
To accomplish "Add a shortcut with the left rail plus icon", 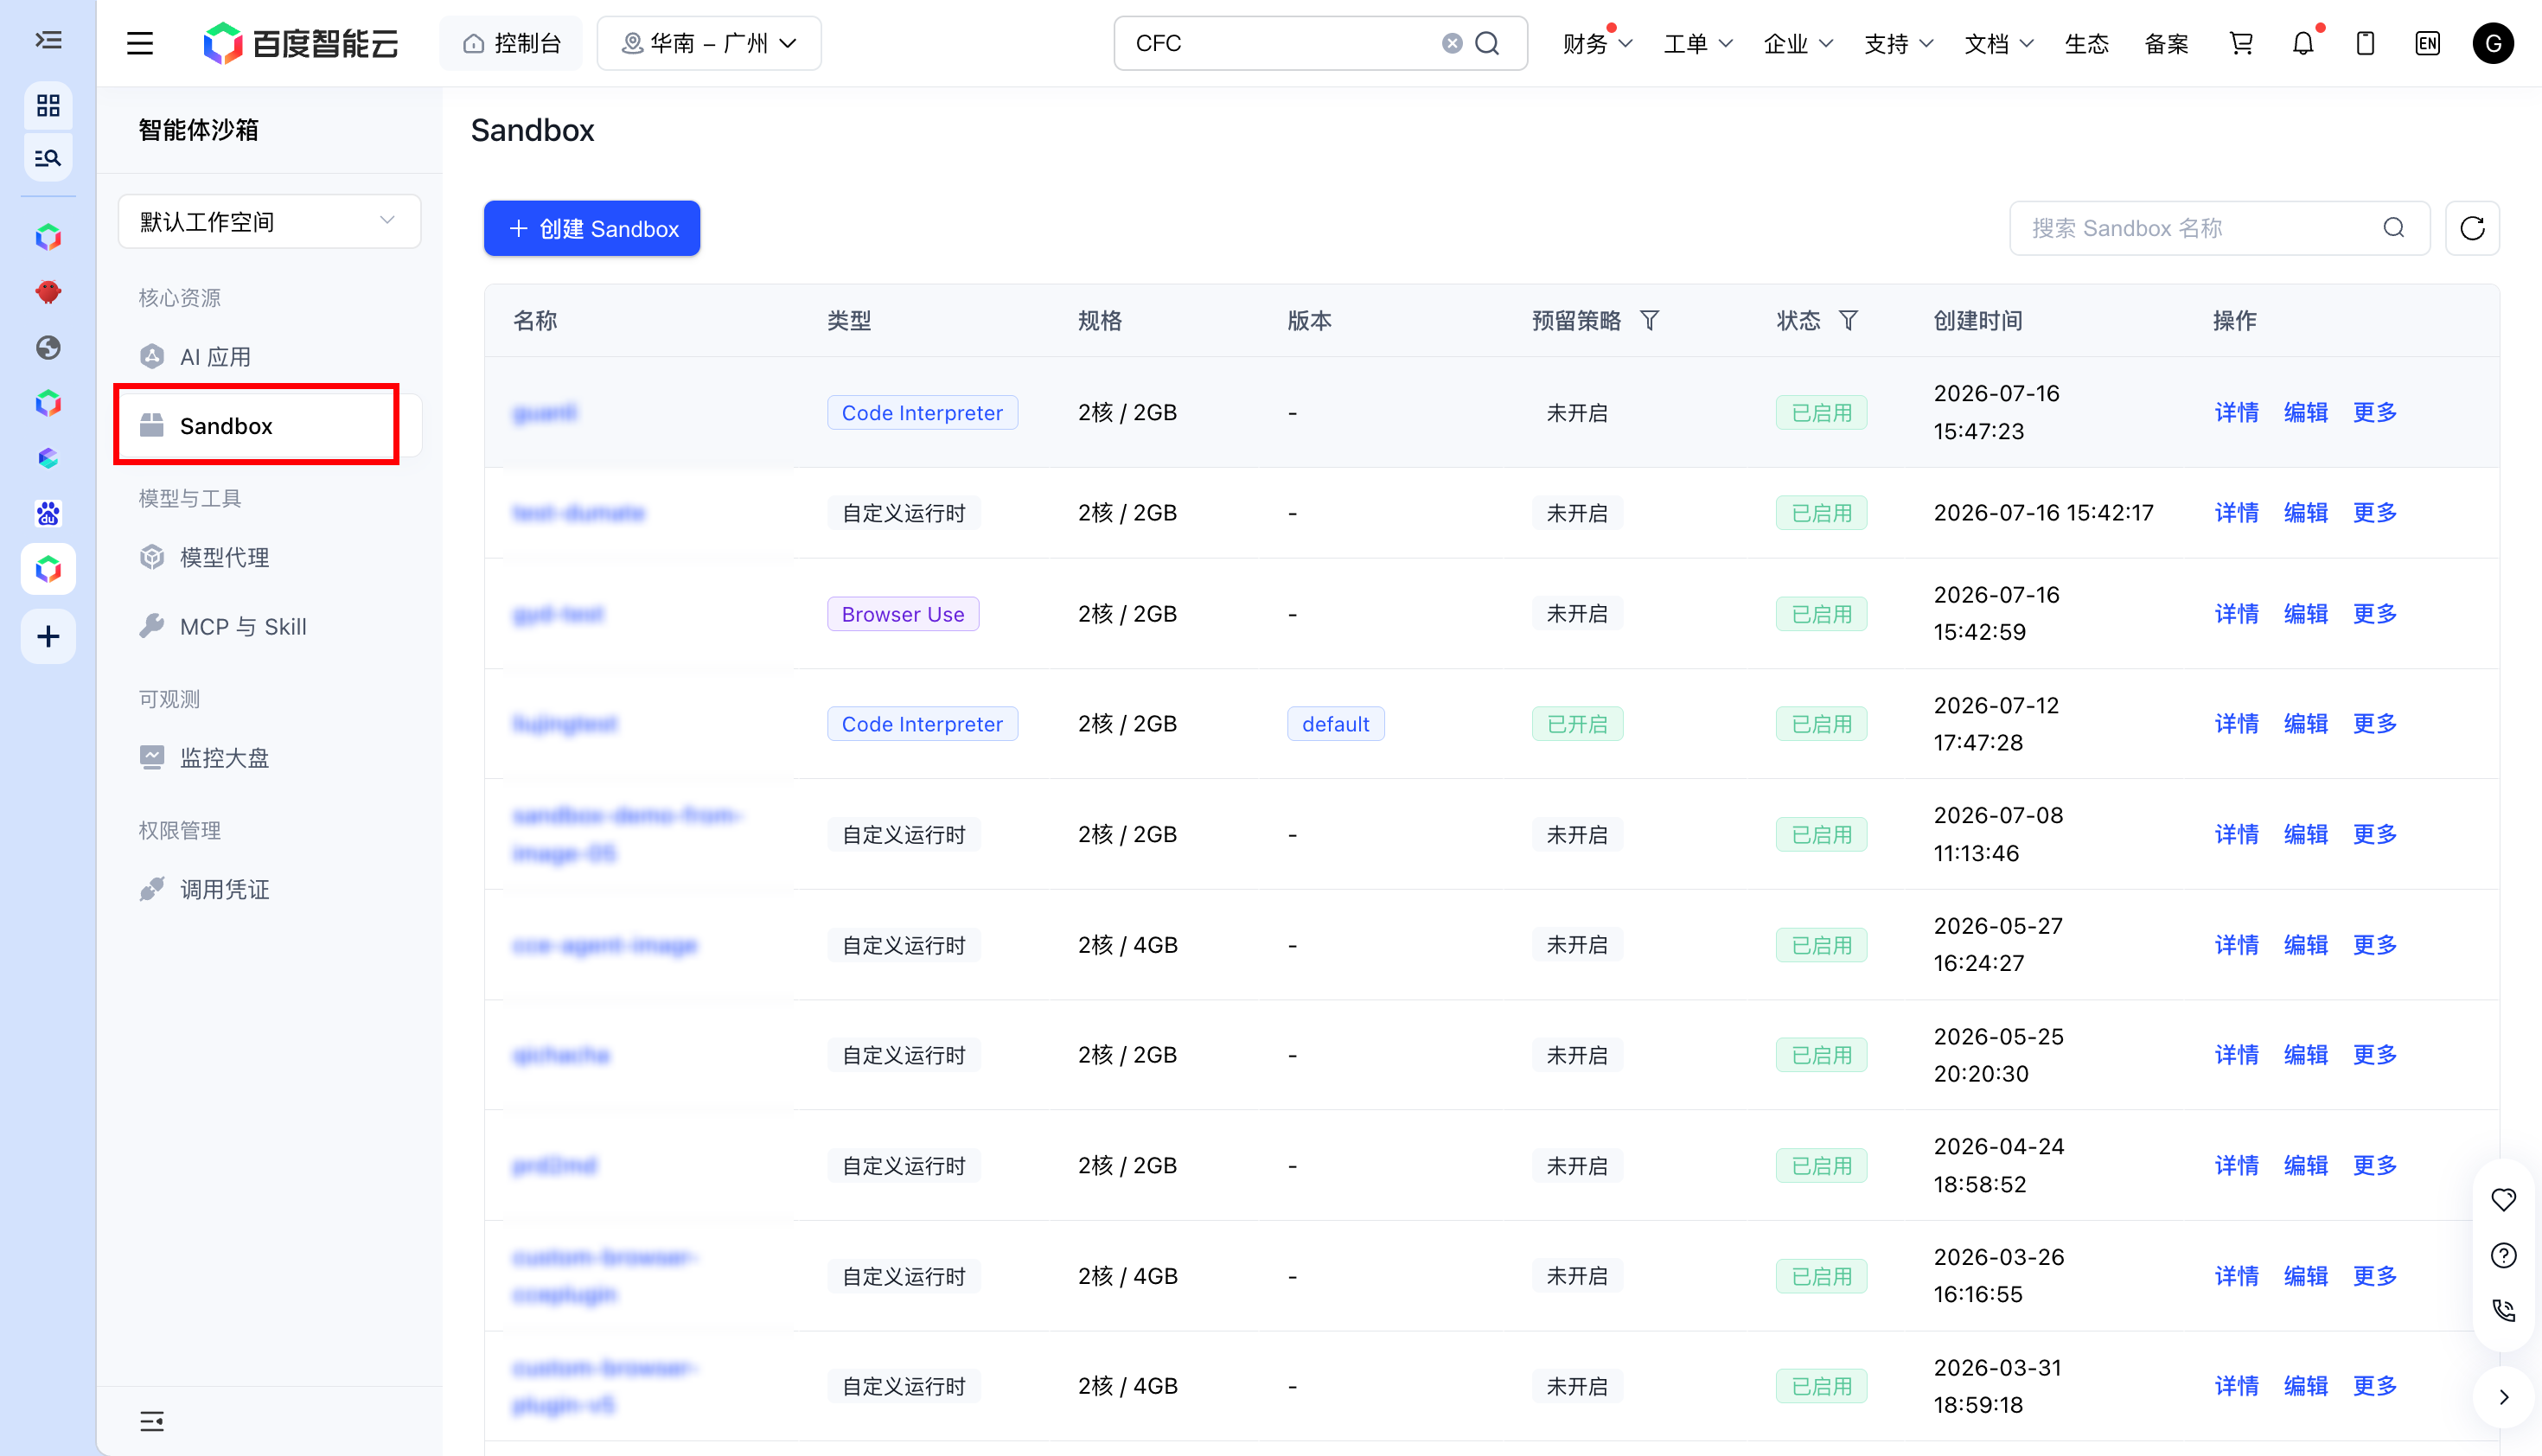I will [x=48, y=636].
